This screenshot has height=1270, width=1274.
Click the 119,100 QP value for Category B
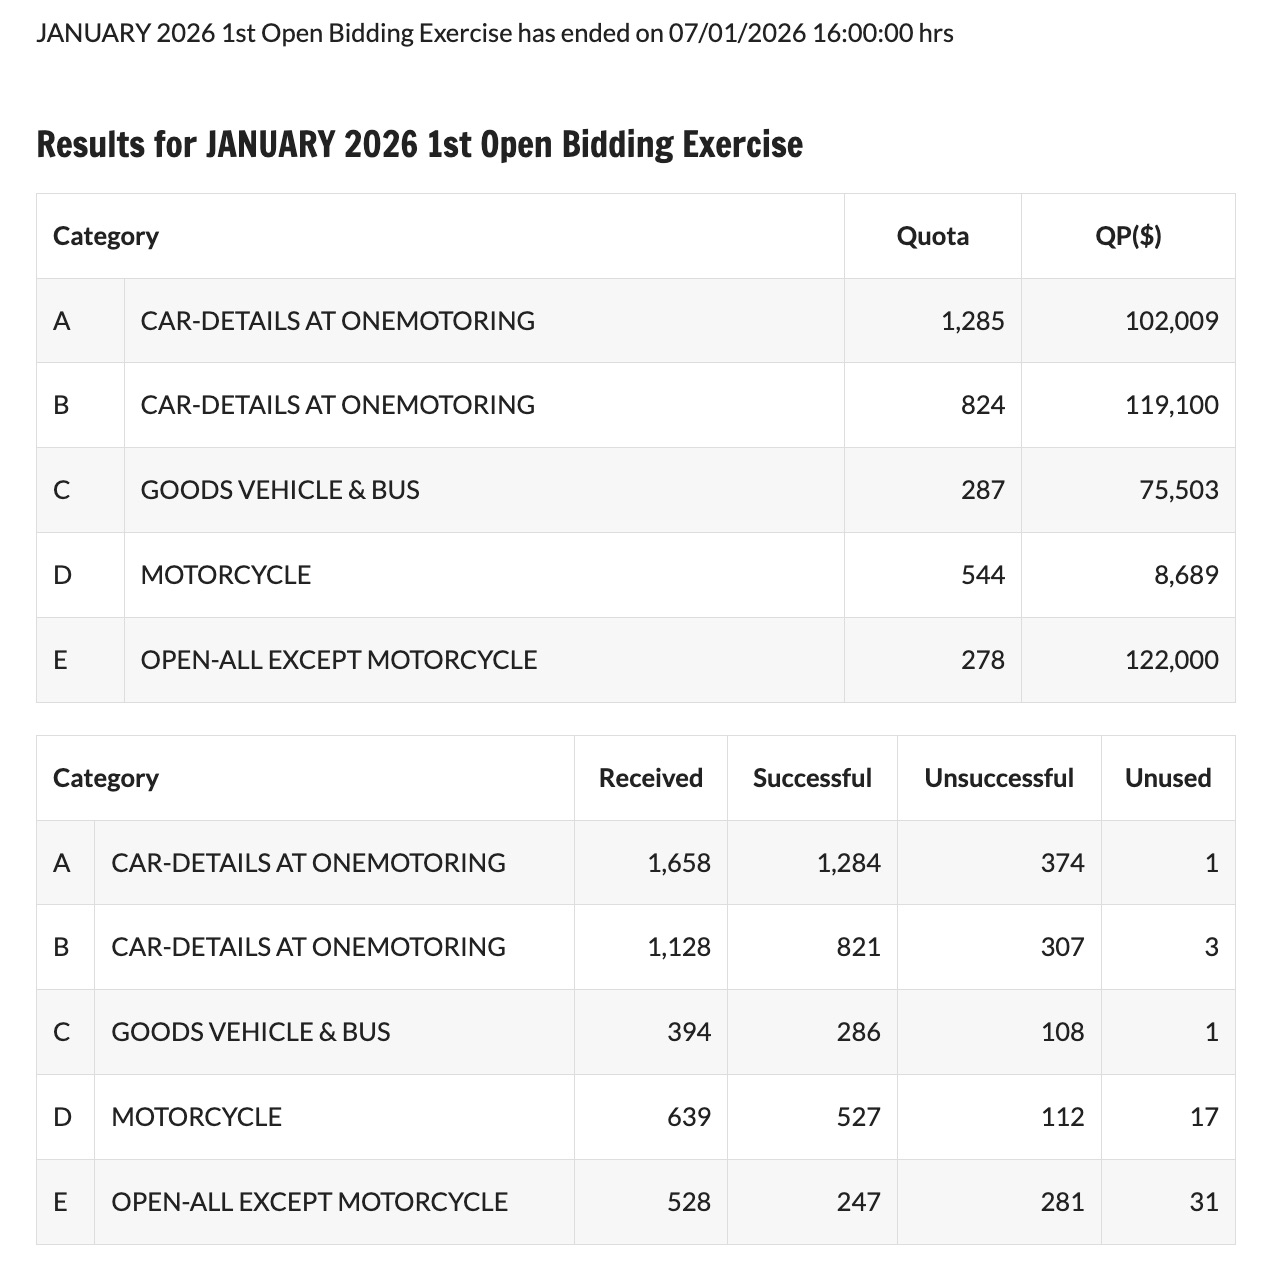[x=1171, y=405]
